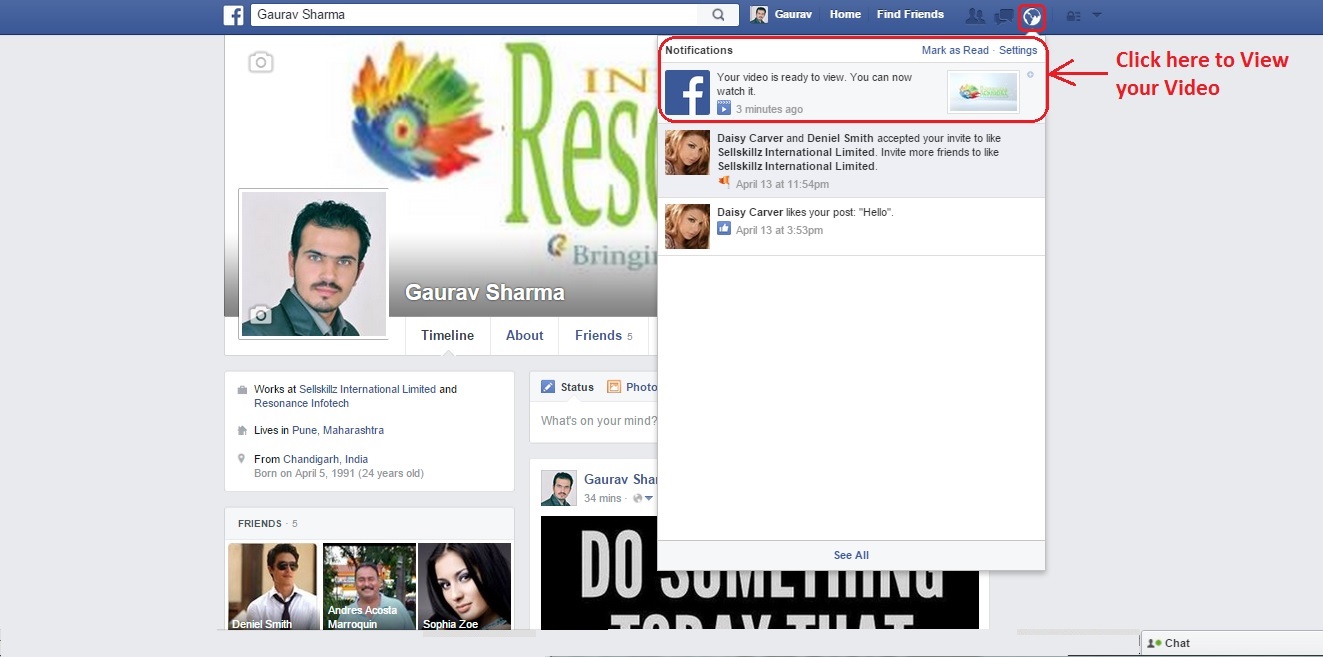The height and width of the screenshot is (657, 1323).
Task: Open Pune, Maharashtra location link
Action: coord(338,430)
